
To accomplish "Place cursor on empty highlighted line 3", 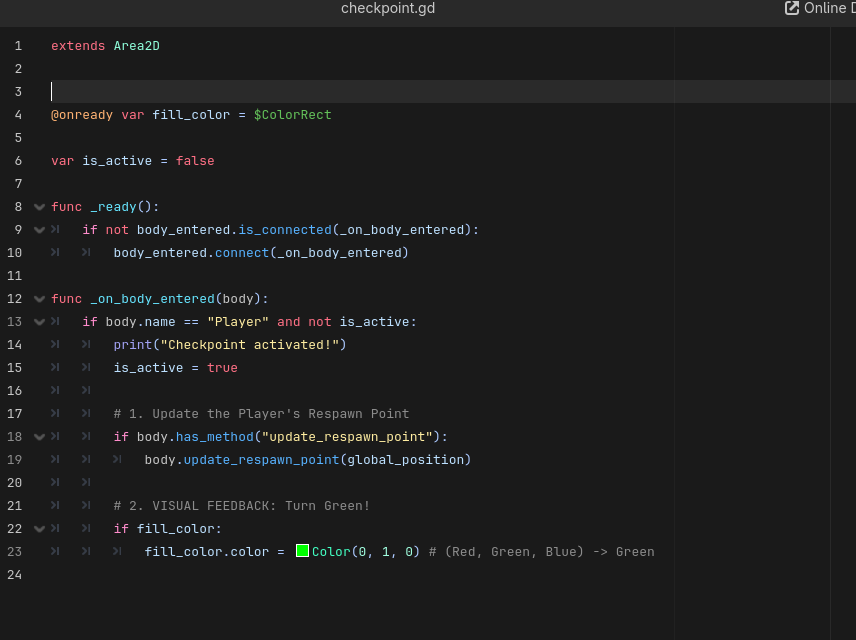I will click(x=300, y=92).
